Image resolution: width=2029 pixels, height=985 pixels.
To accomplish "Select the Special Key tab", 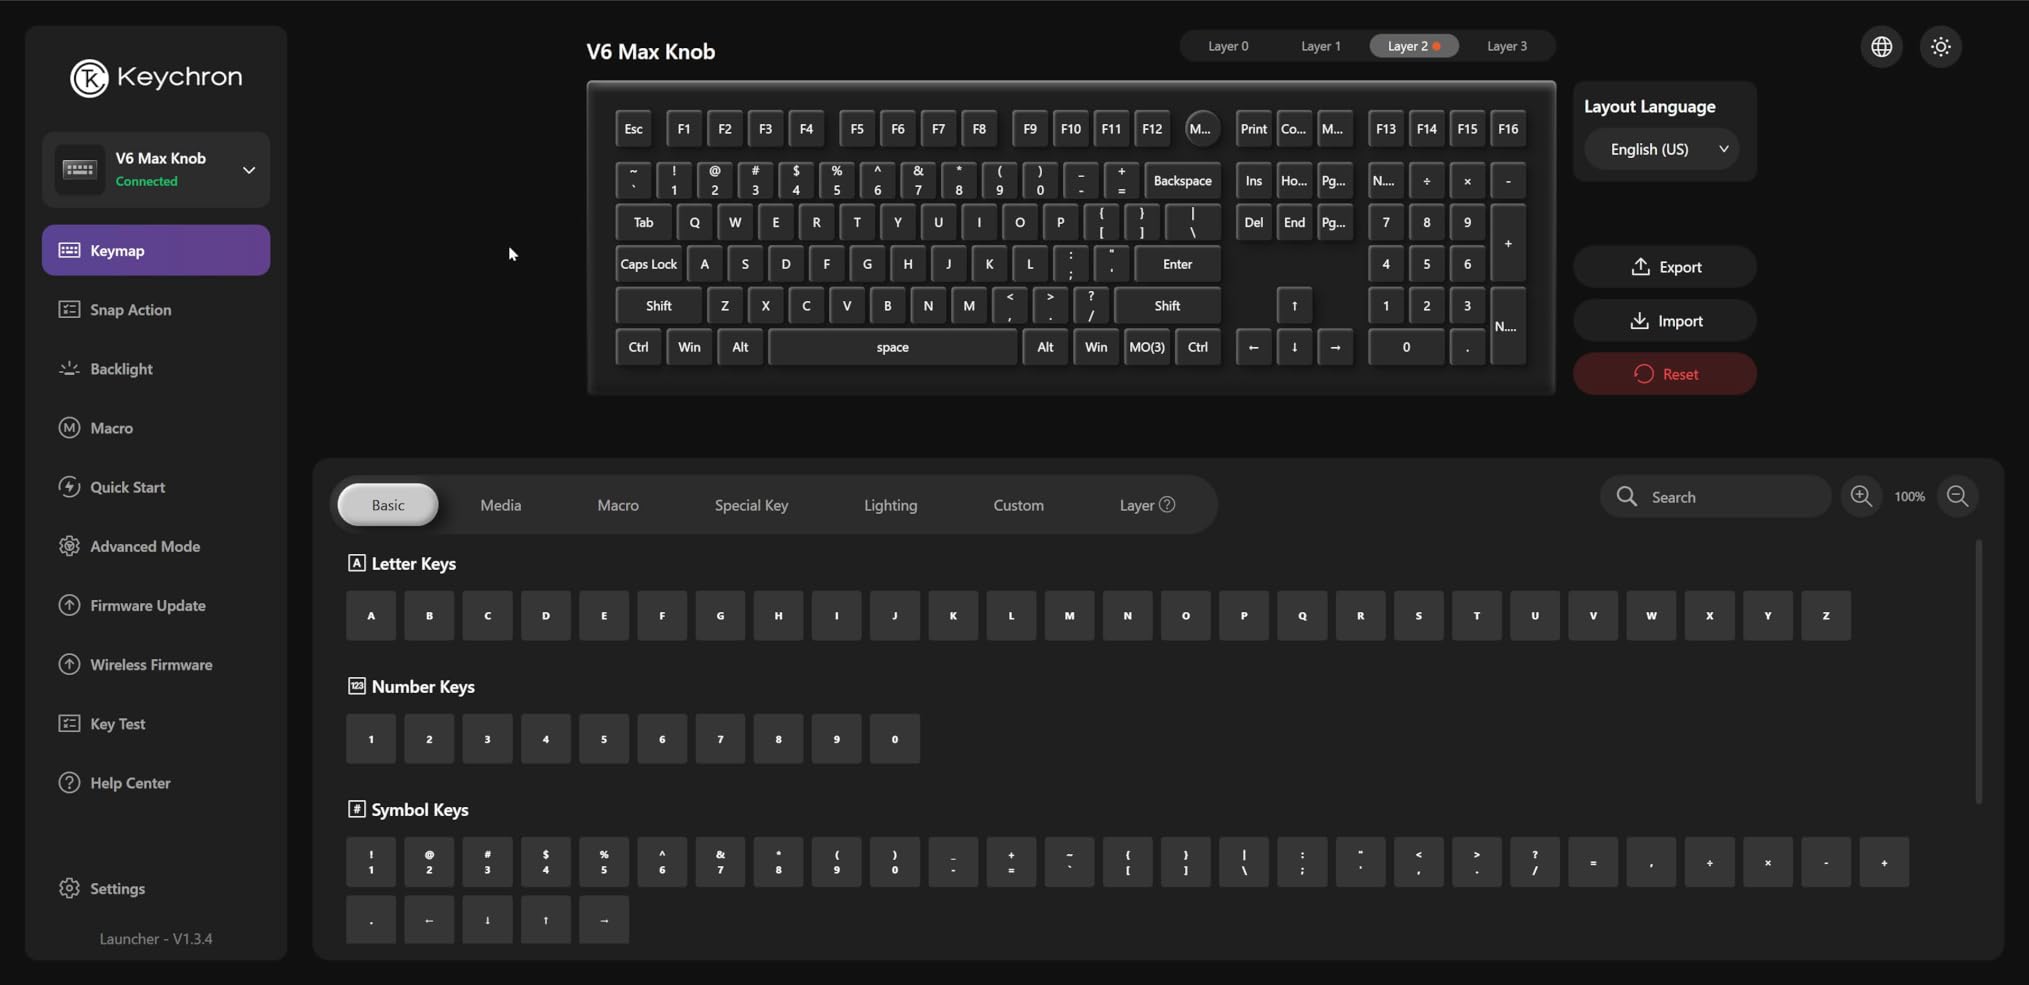I will [751, 505].
